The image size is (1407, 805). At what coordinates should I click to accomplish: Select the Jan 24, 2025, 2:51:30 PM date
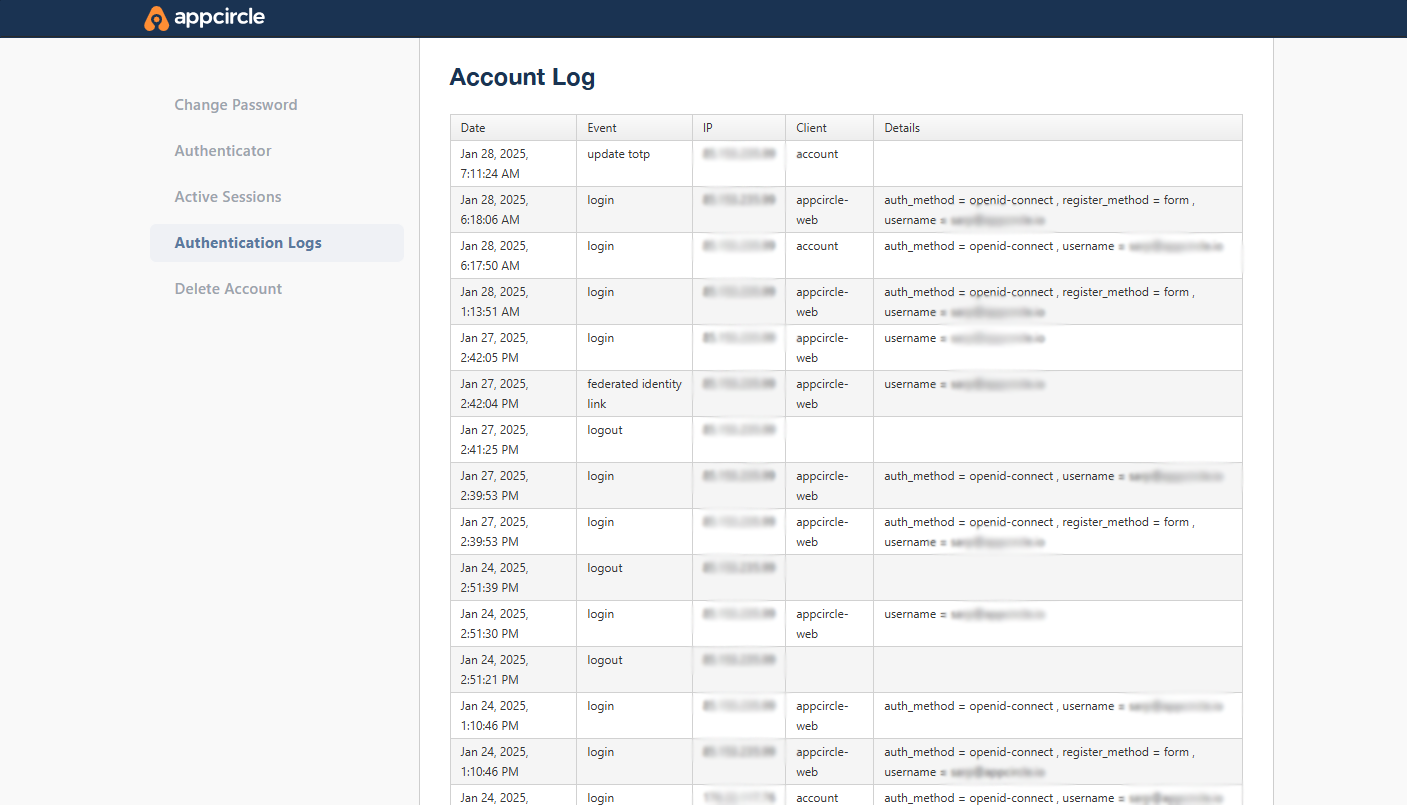(x=495, y=624)
